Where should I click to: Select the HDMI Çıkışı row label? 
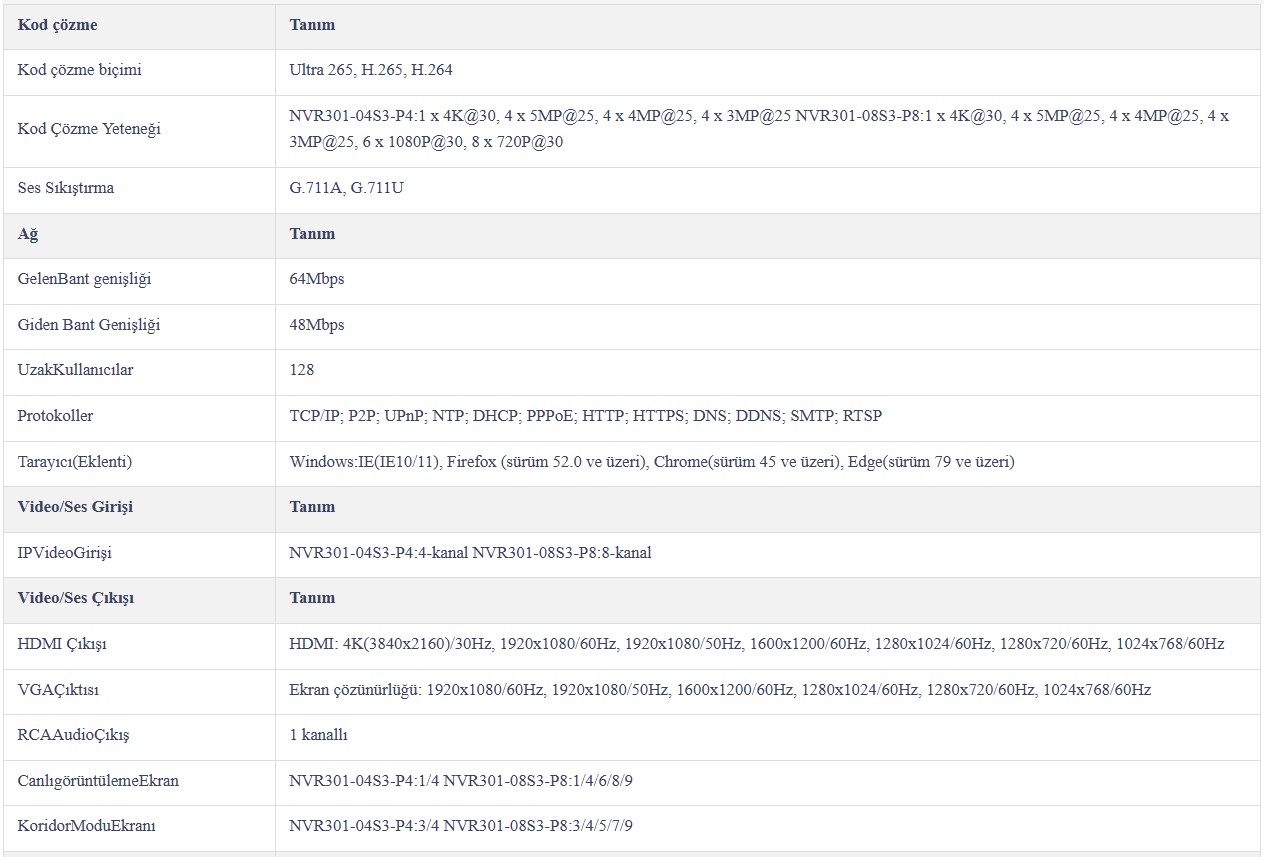click(62, 644)
